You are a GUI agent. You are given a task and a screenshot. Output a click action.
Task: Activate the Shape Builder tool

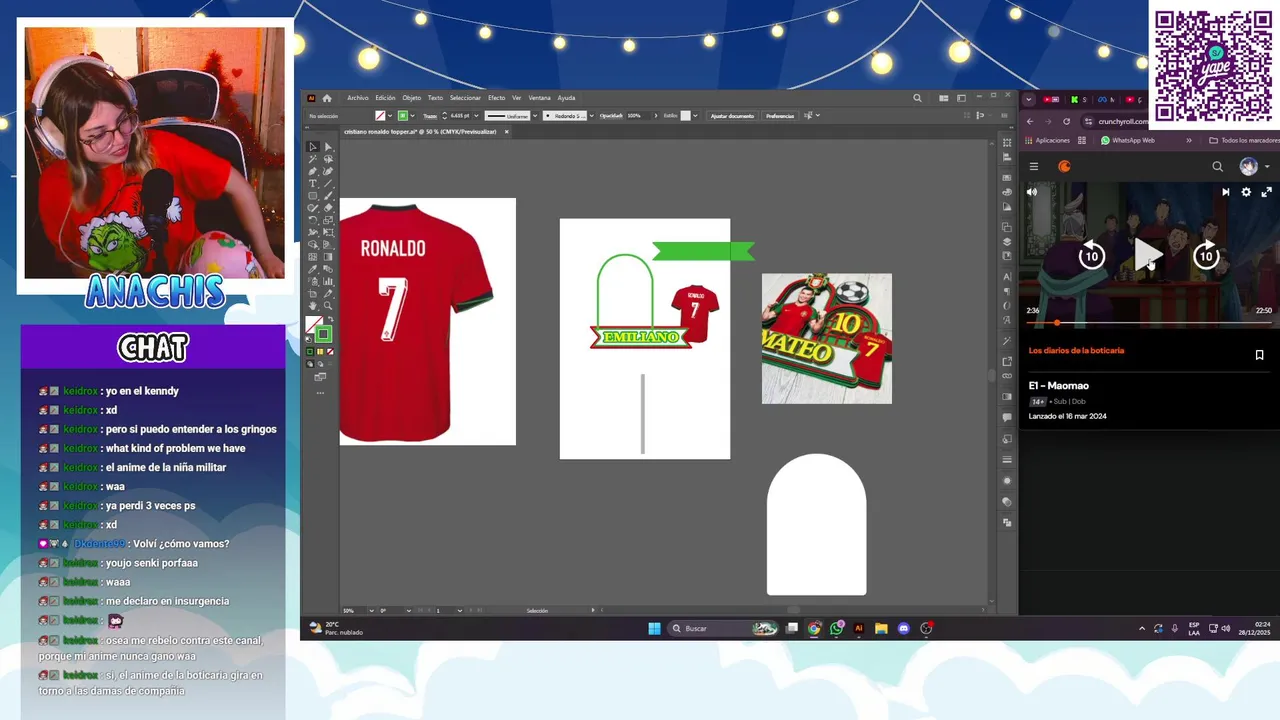click(313, 245)
